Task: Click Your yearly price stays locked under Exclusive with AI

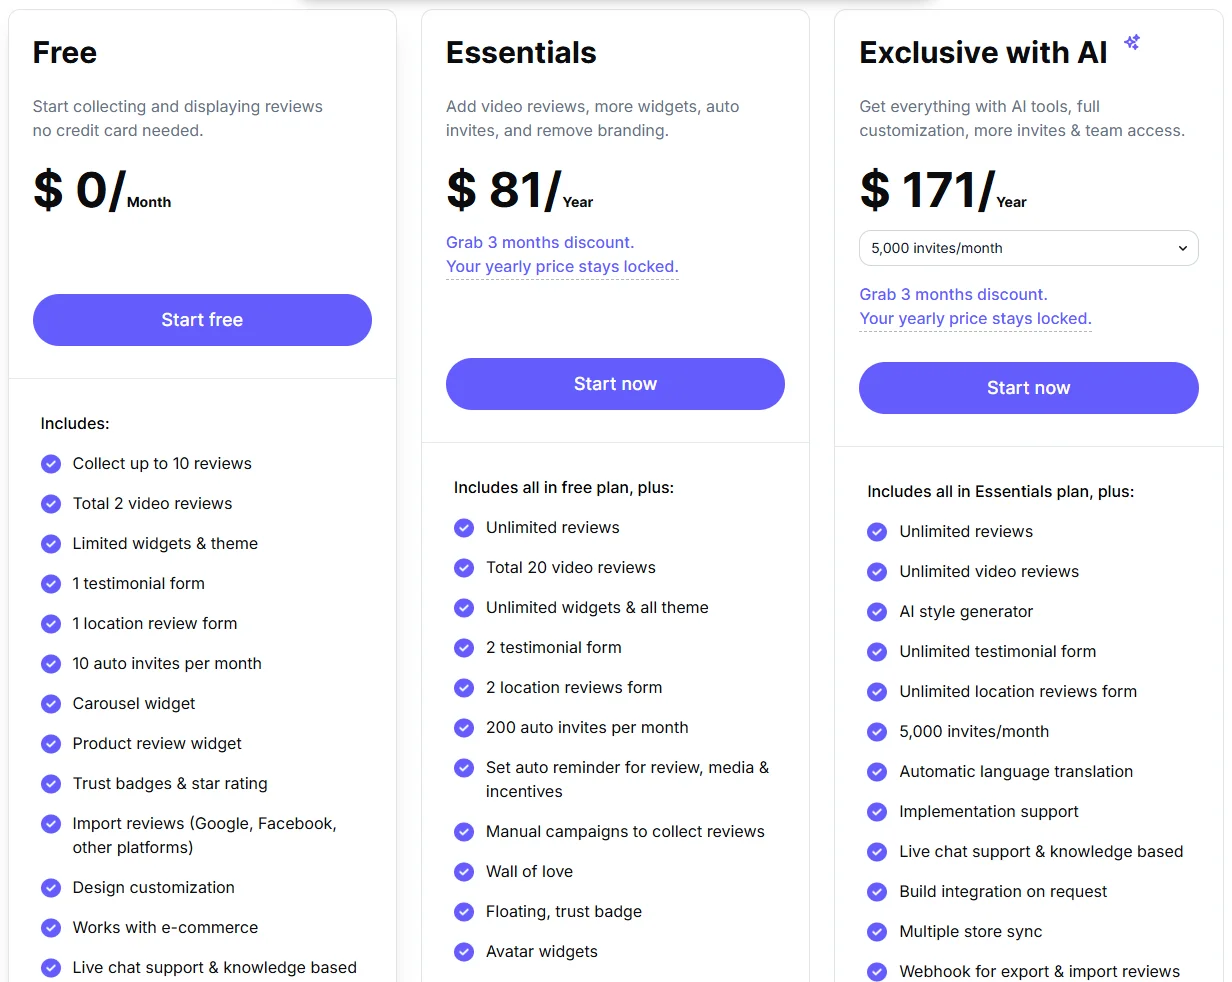Action: [974, 318]
